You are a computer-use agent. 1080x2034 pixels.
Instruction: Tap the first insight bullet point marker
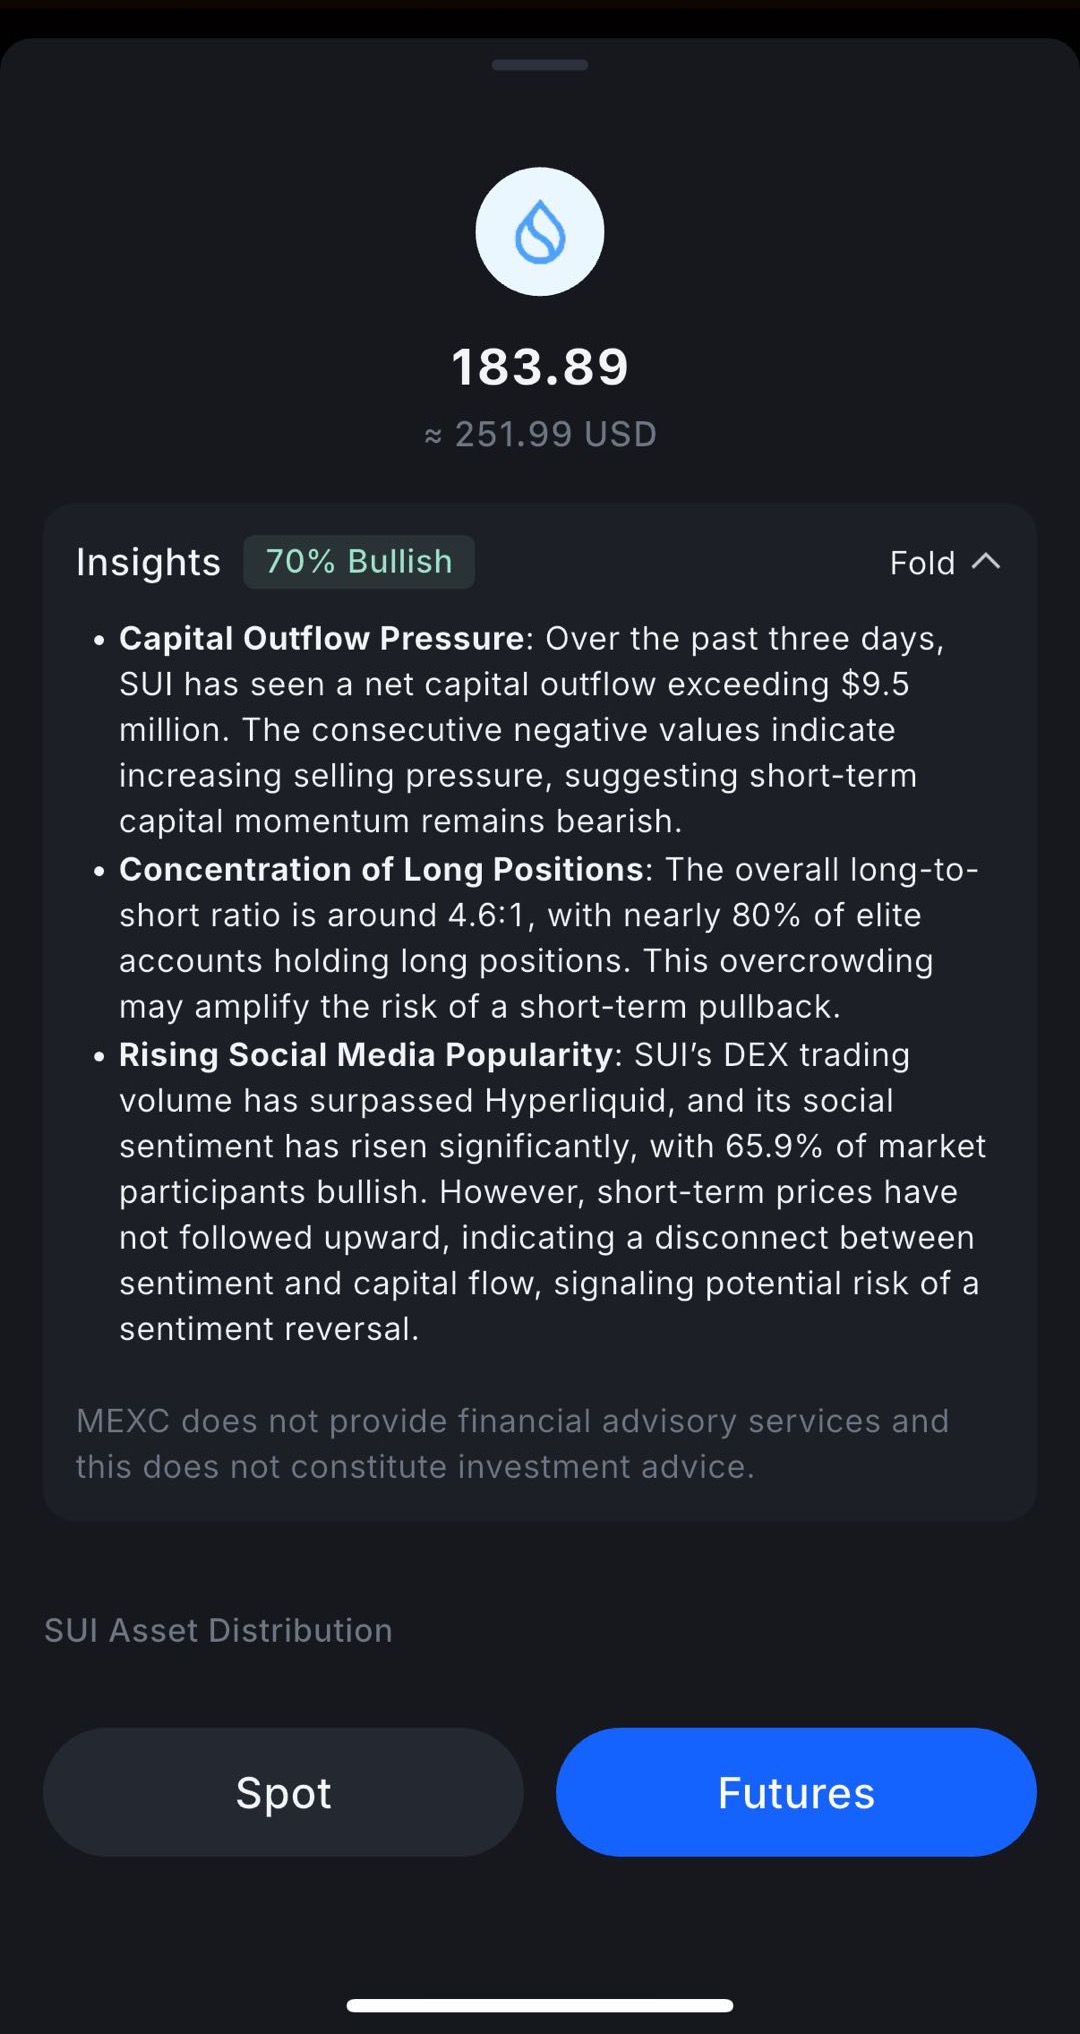(98, 640)
